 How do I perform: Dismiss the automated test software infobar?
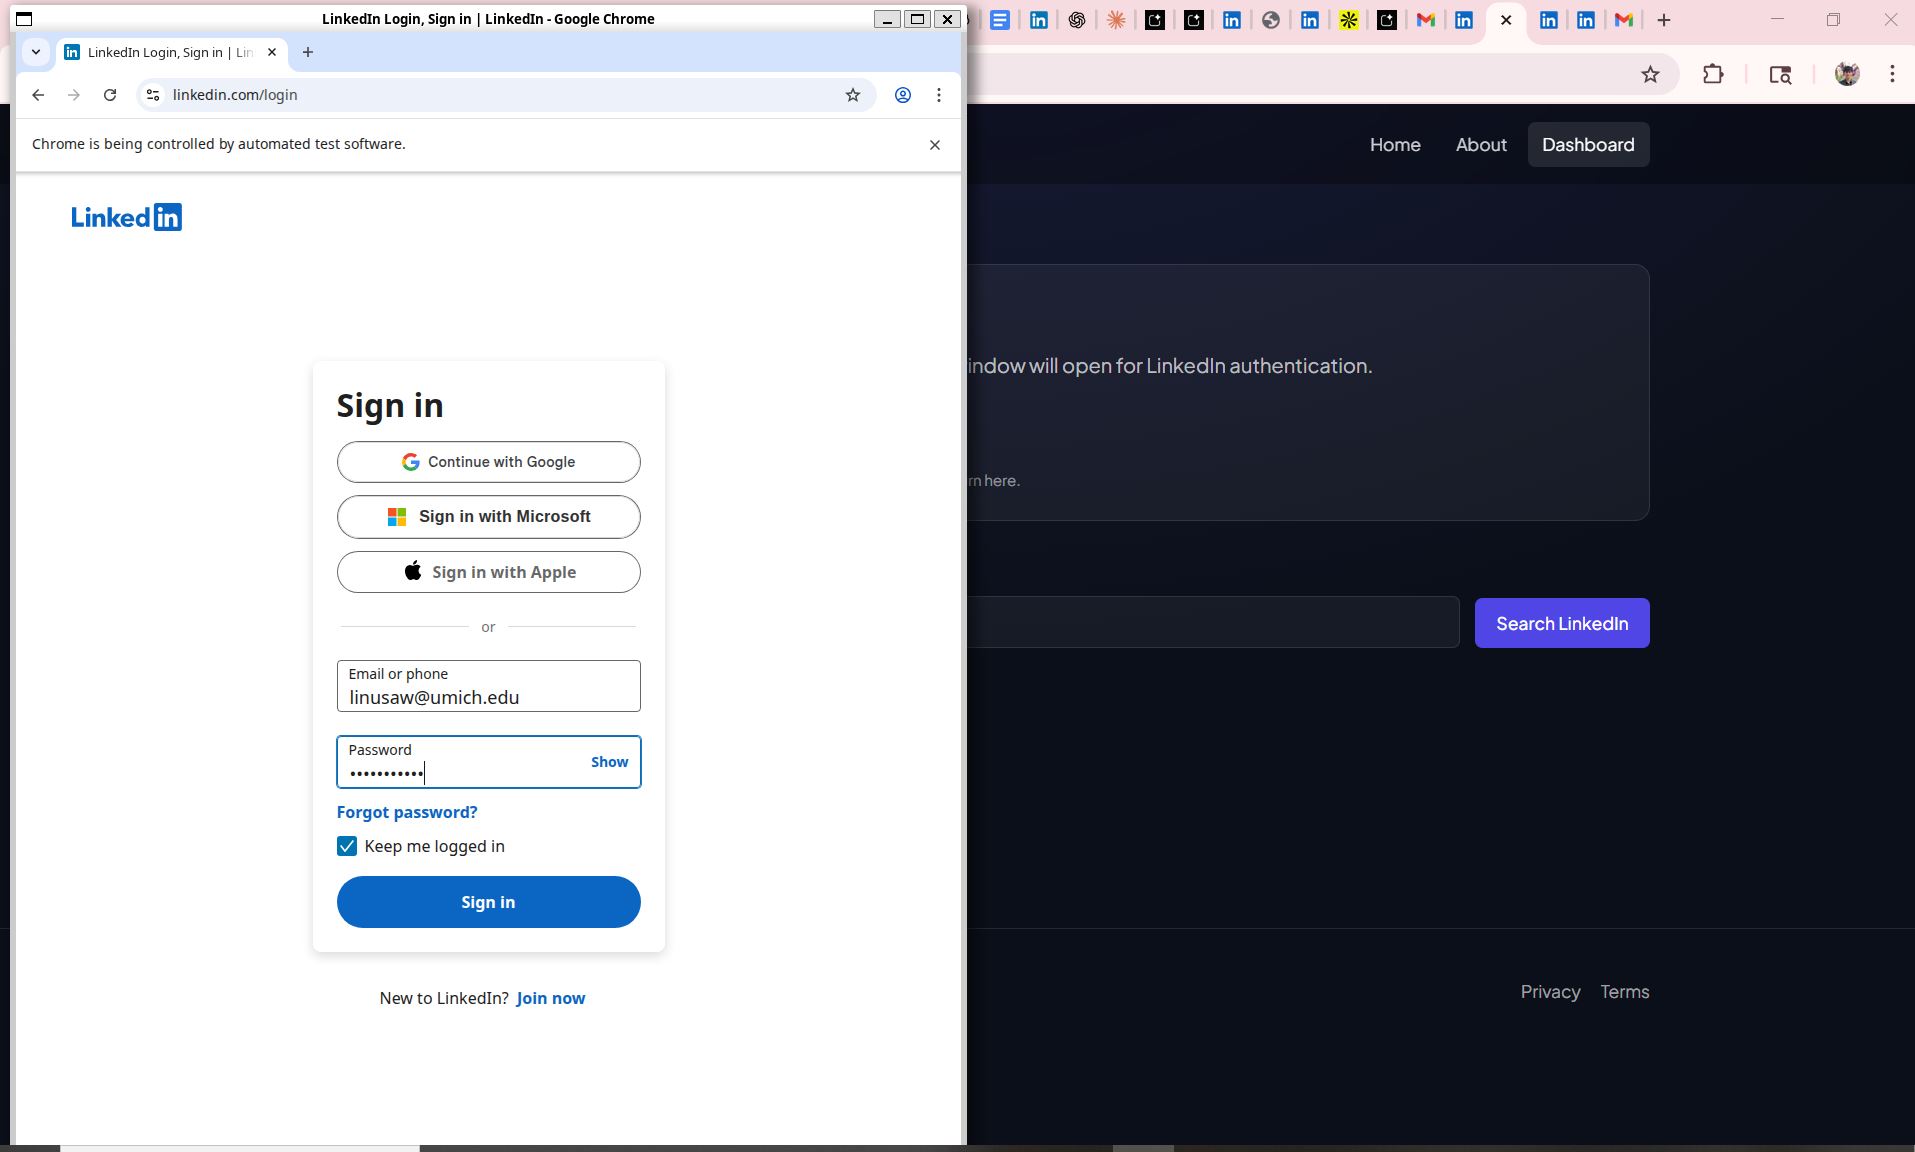(x=935, y=145)
